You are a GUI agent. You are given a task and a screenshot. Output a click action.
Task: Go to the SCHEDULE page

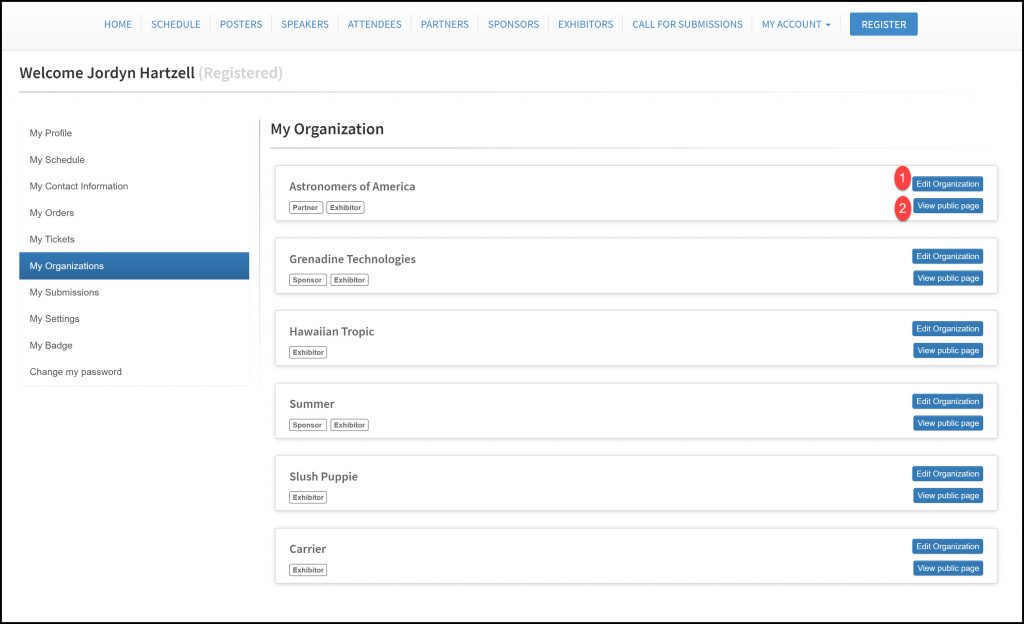(176, 24)
